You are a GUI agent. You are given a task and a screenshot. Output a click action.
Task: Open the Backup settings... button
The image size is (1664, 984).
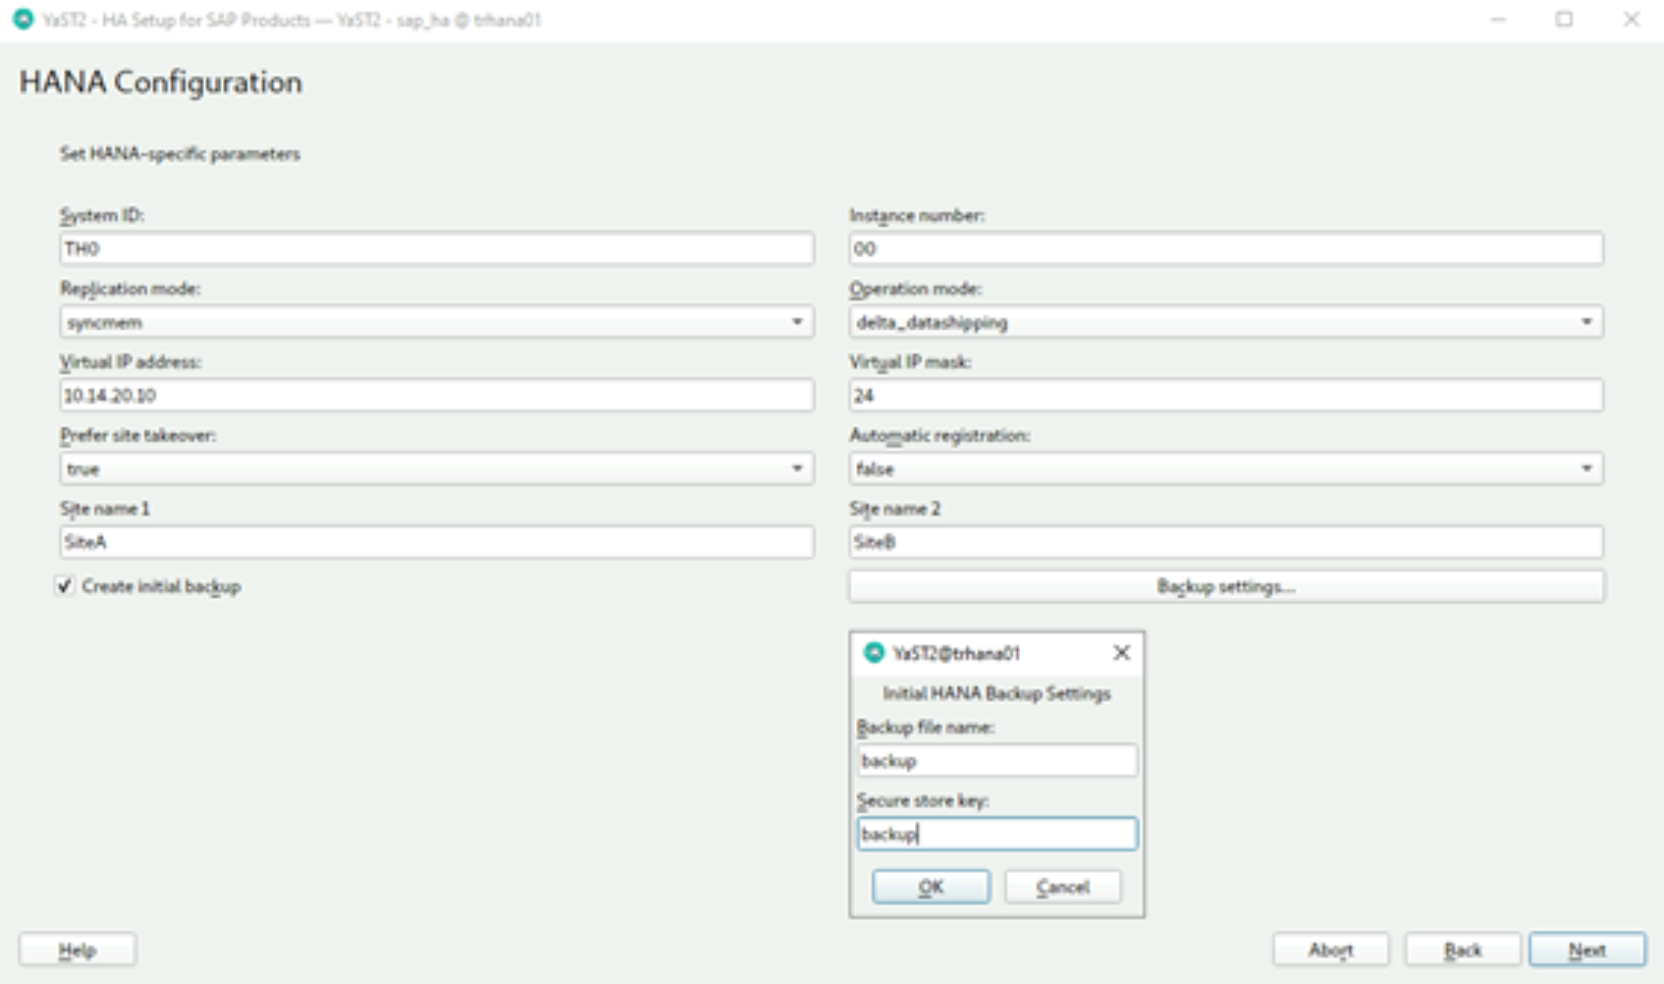click(x=1226, y=586)
